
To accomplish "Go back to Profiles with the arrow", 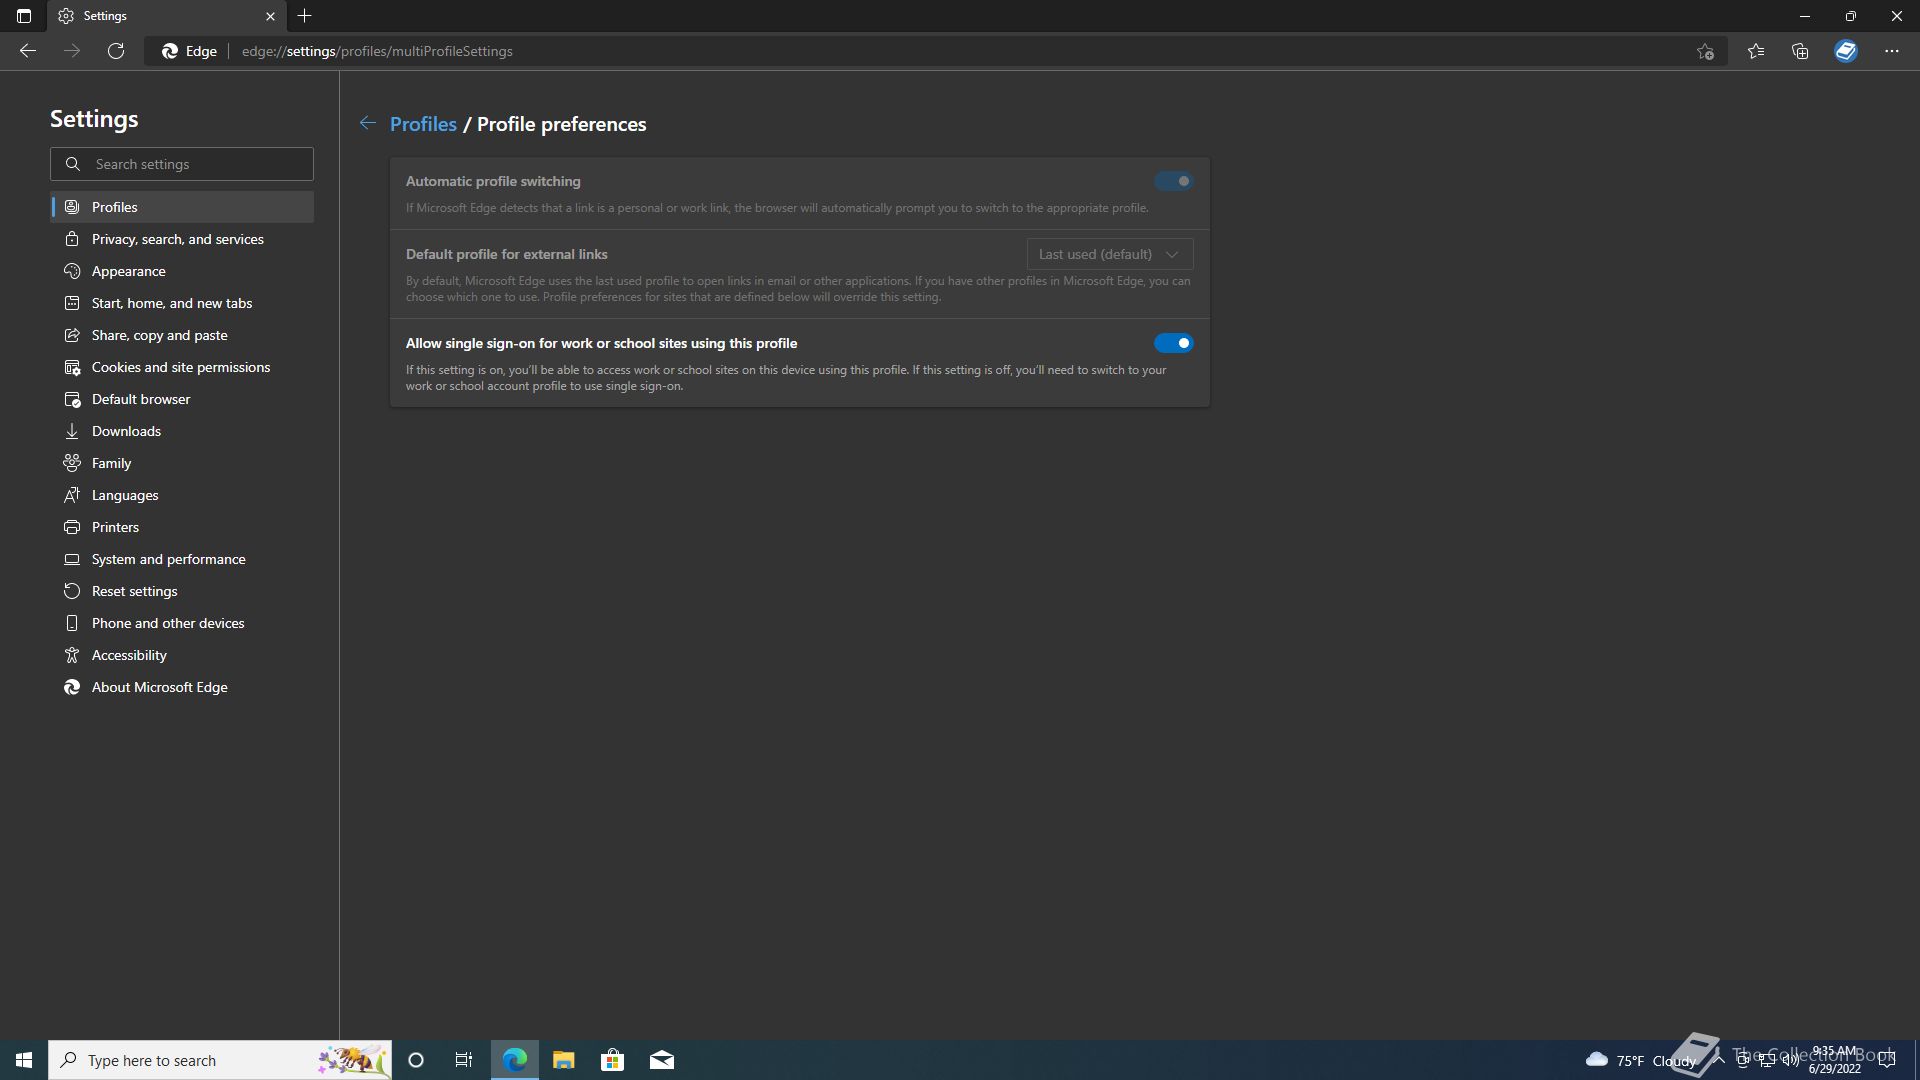I will point(368,123).
